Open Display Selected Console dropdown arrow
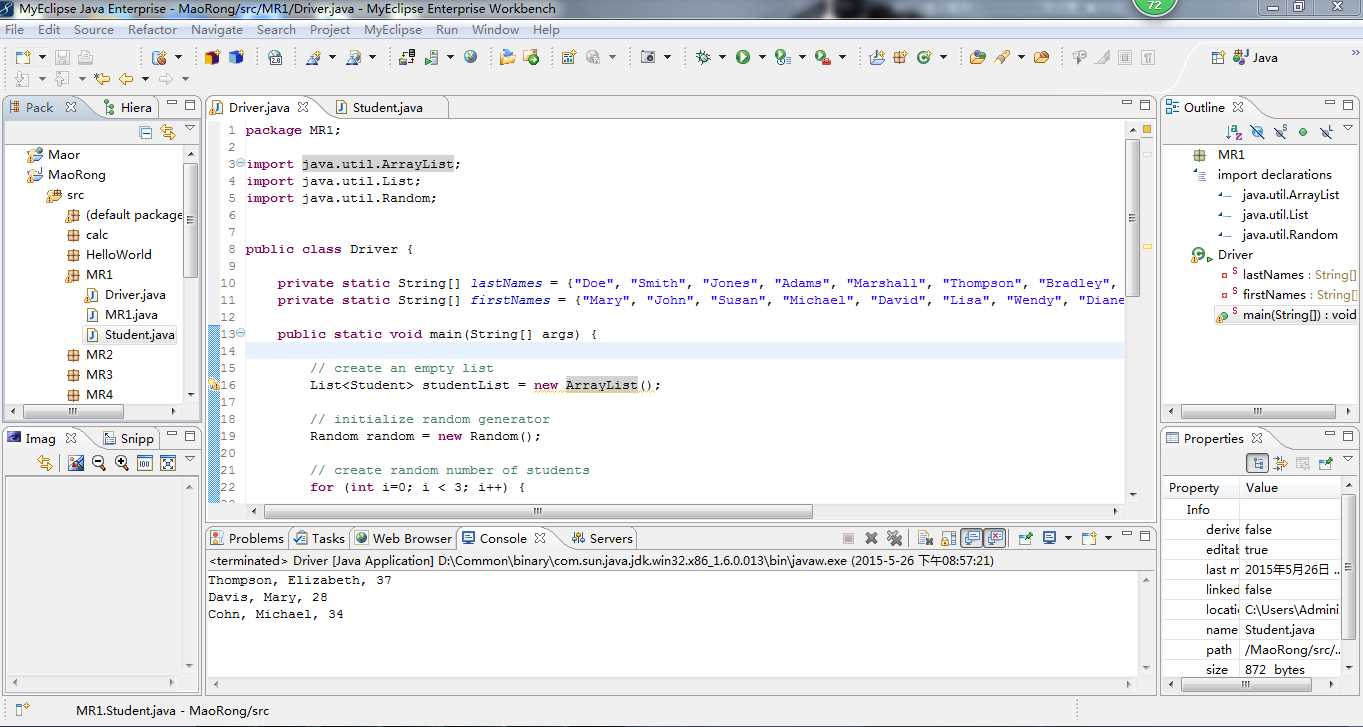 [x=1068, y=538]
